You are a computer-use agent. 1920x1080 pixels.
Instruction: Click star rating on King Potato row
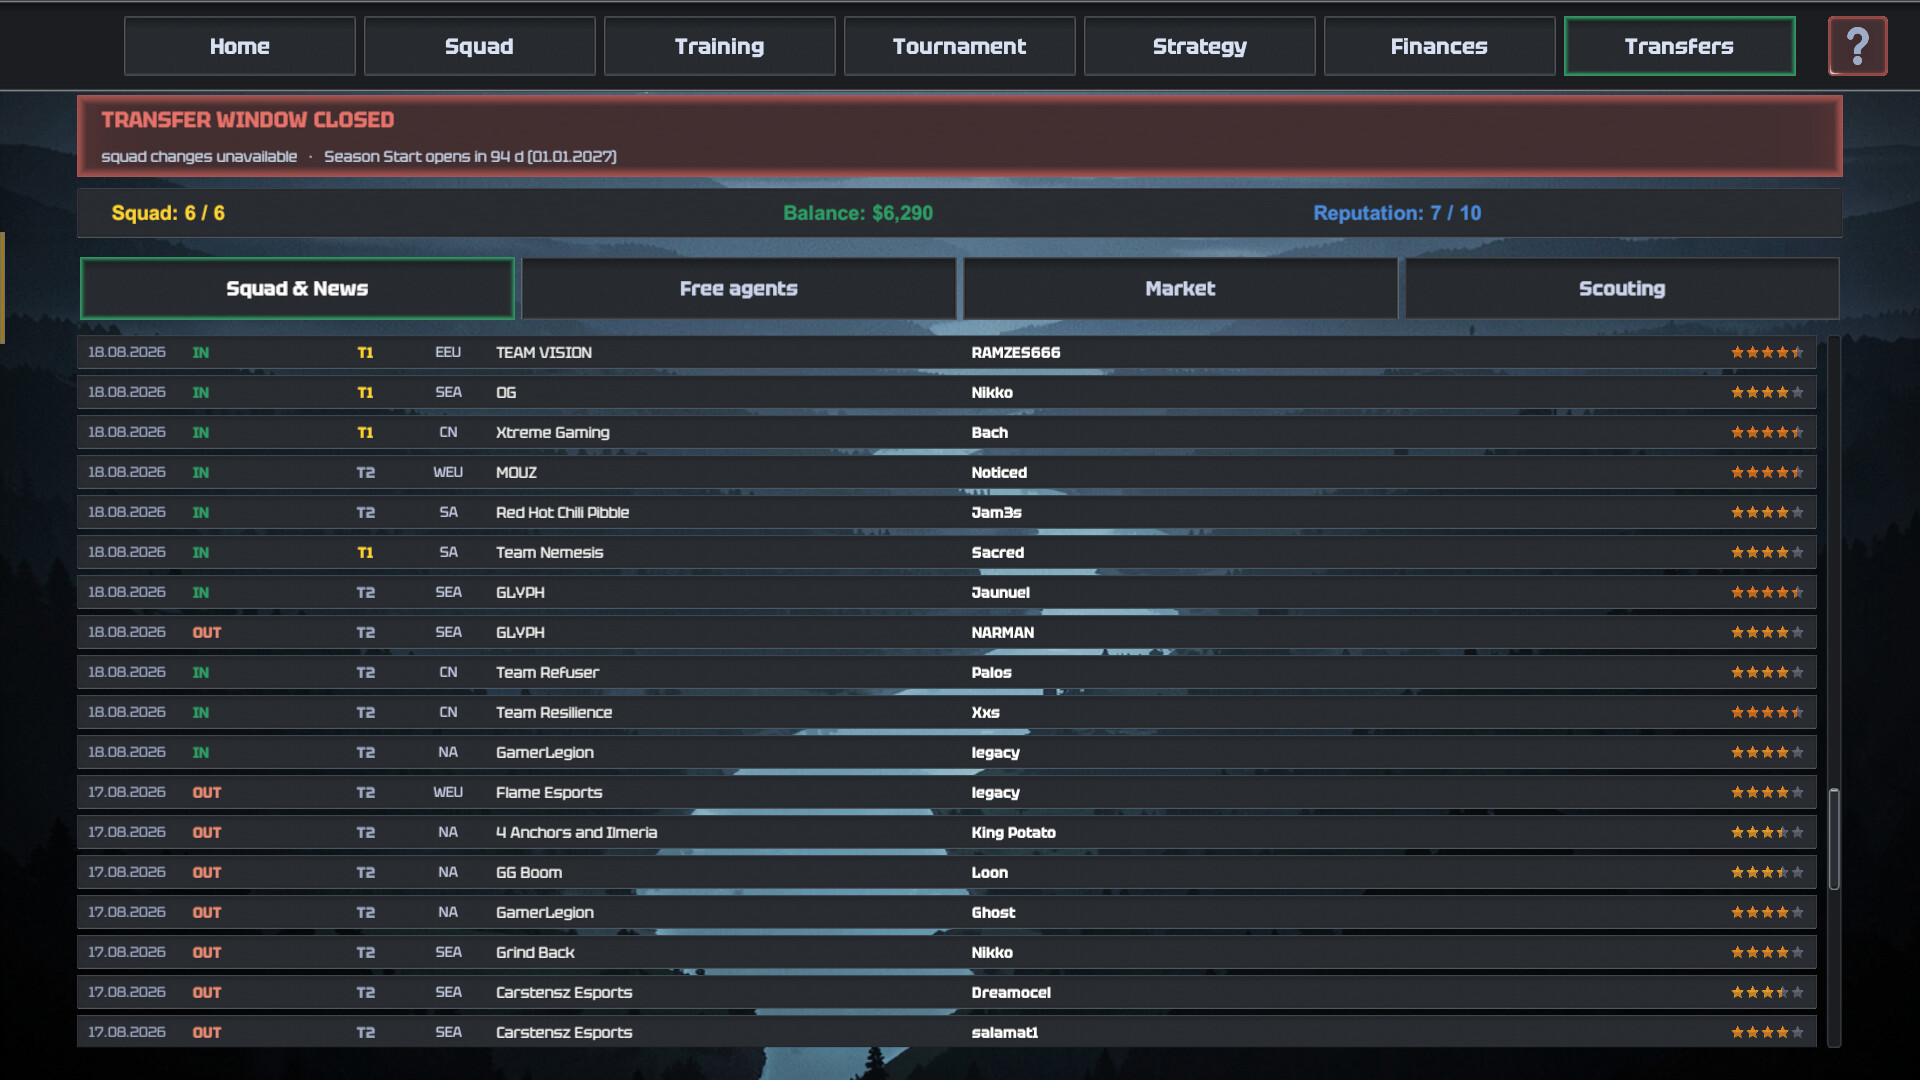[1767, 832]
